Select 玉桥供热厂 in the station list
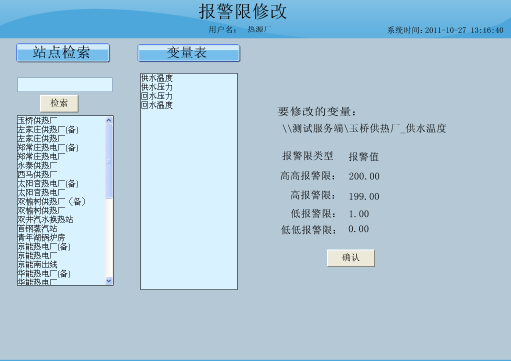Viewport: 511px width, 361px height. pos(37,120)
